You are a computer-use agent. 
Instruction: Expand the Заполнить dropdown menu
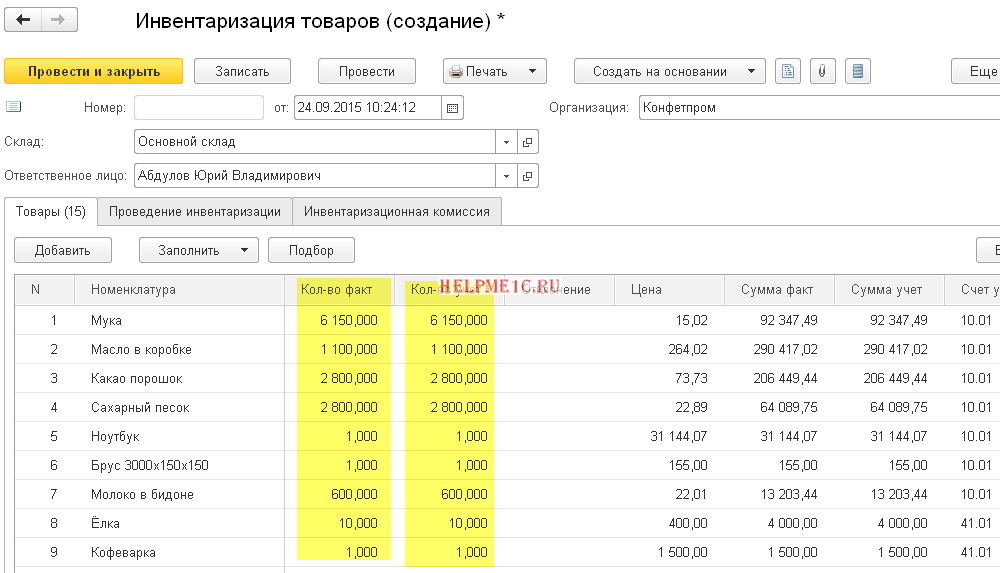click(x=243, y=250)
